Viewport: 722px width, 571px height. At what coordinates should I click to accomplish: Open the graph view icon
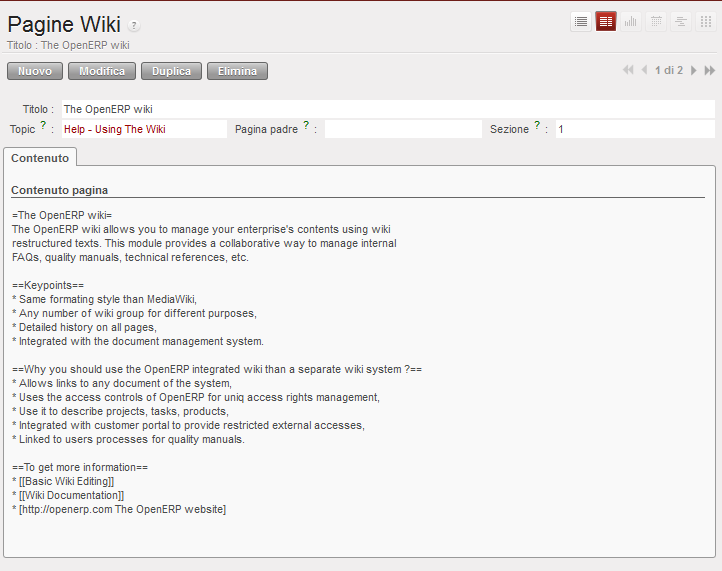coord(630,22)
